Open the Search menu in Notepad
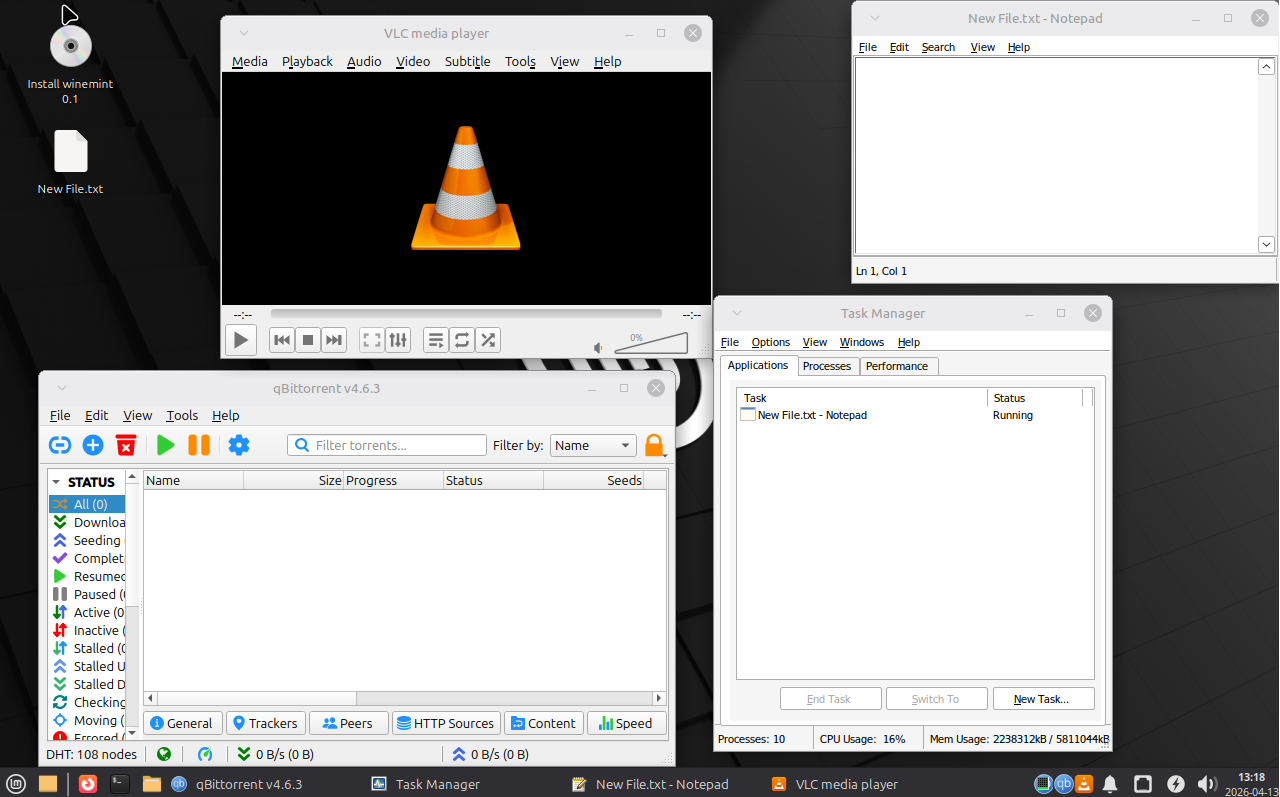1280x797 pixels. 938,47
